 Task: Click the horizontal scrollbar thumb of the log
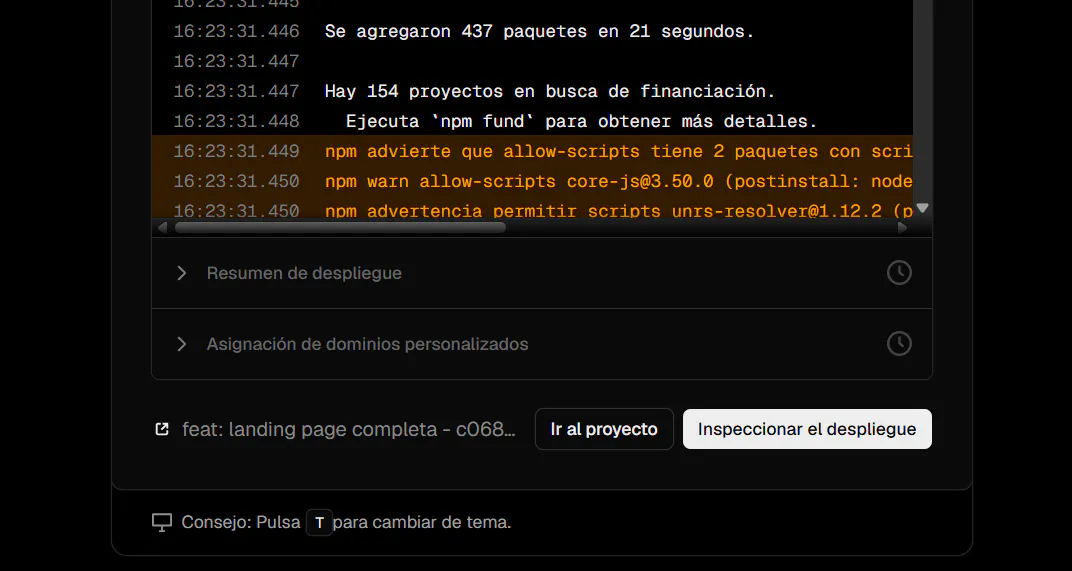point(340,228)
